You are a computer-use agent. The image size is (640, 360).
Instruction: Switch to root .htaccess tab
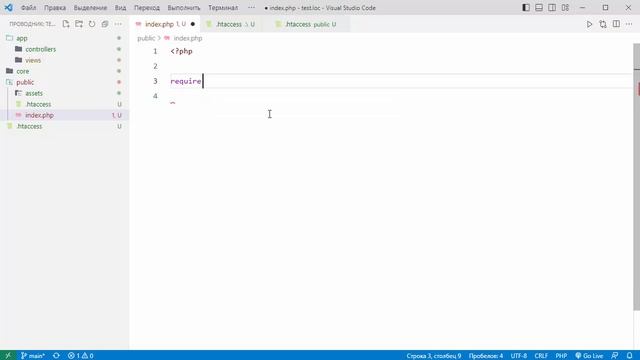pos(231,24)
